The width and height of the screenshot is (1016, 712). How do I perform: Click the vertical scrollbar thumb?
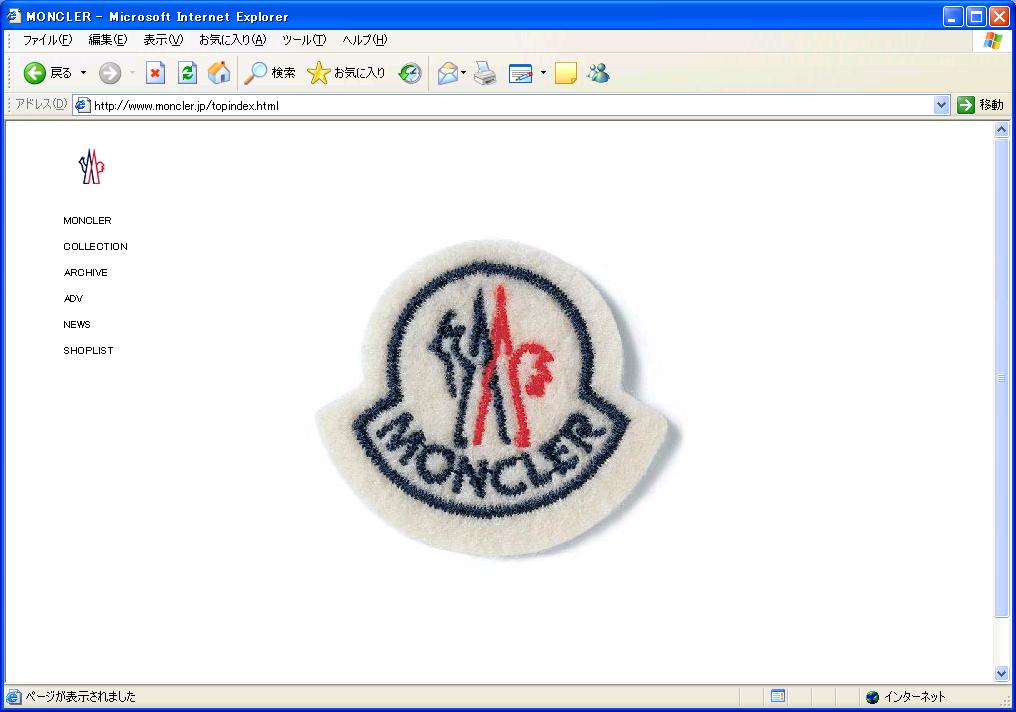coord(1001,378)
